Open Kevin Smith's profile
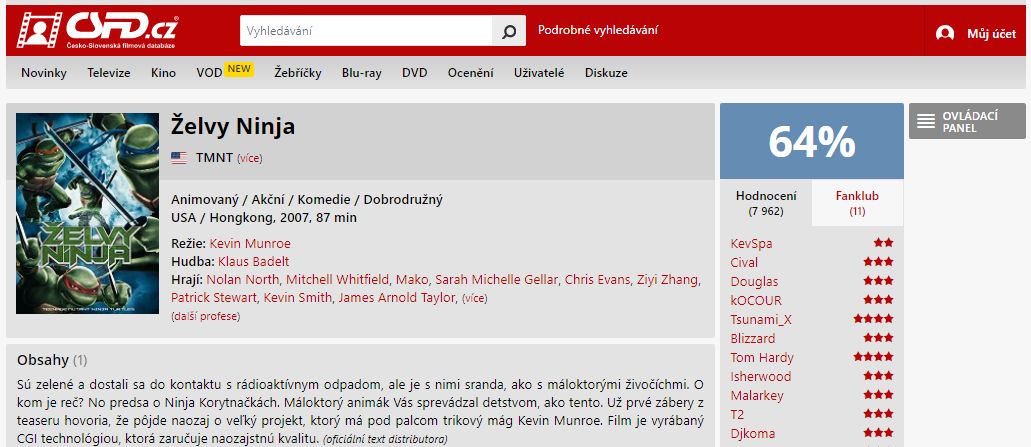1031x447 pixels. [x=298, y=298]
